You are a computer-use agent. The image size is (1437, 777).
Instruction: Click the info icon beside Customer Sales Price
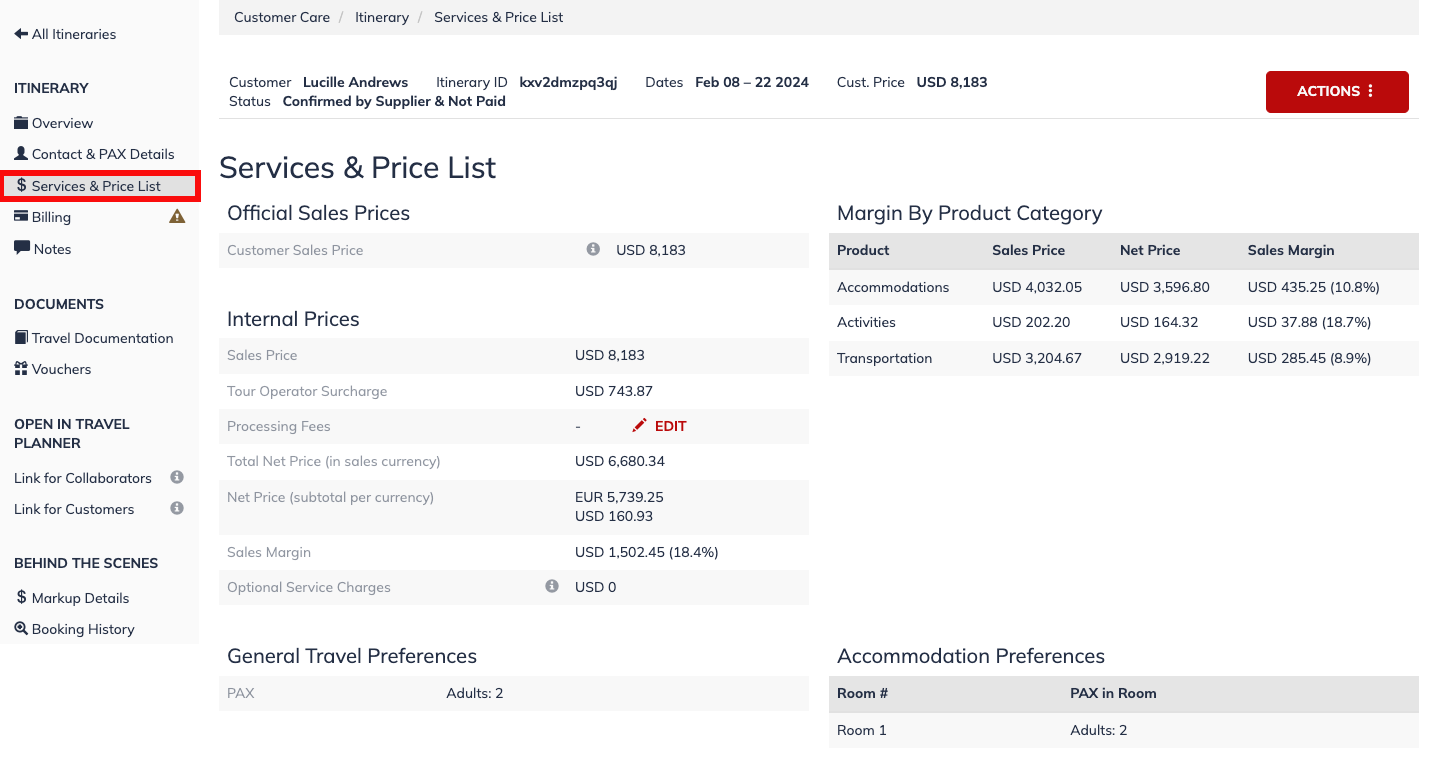click(x=593, y=249)
